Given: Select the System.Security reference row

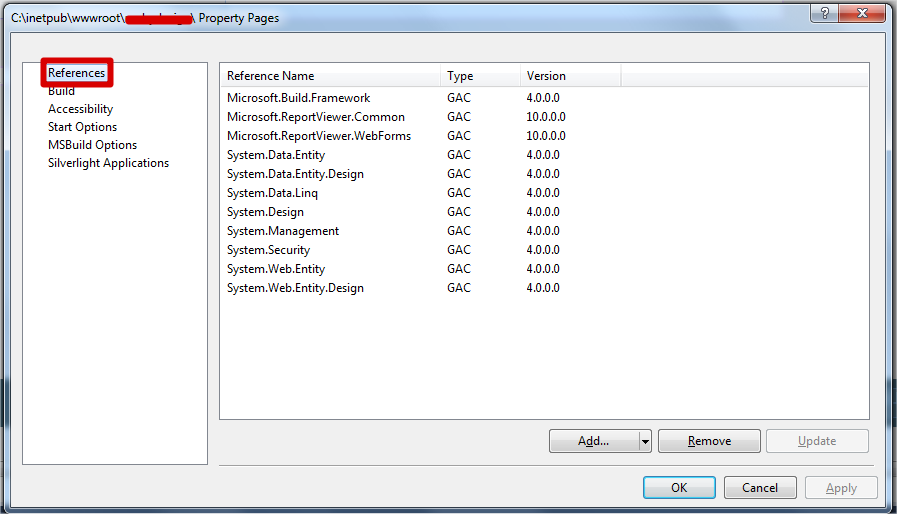Looking at the screenshot, I should click(x=268, y=250).
